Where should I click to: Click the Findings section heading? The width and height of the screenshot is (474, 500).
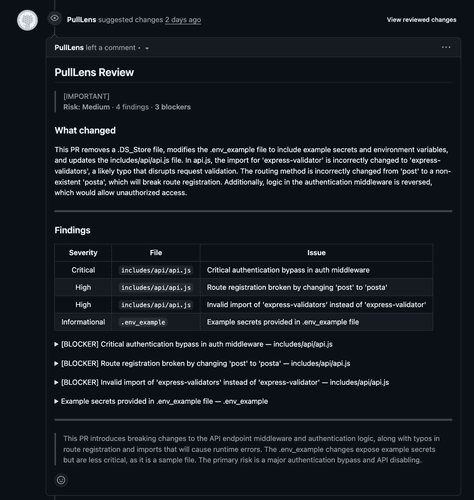tap(72, 230)
